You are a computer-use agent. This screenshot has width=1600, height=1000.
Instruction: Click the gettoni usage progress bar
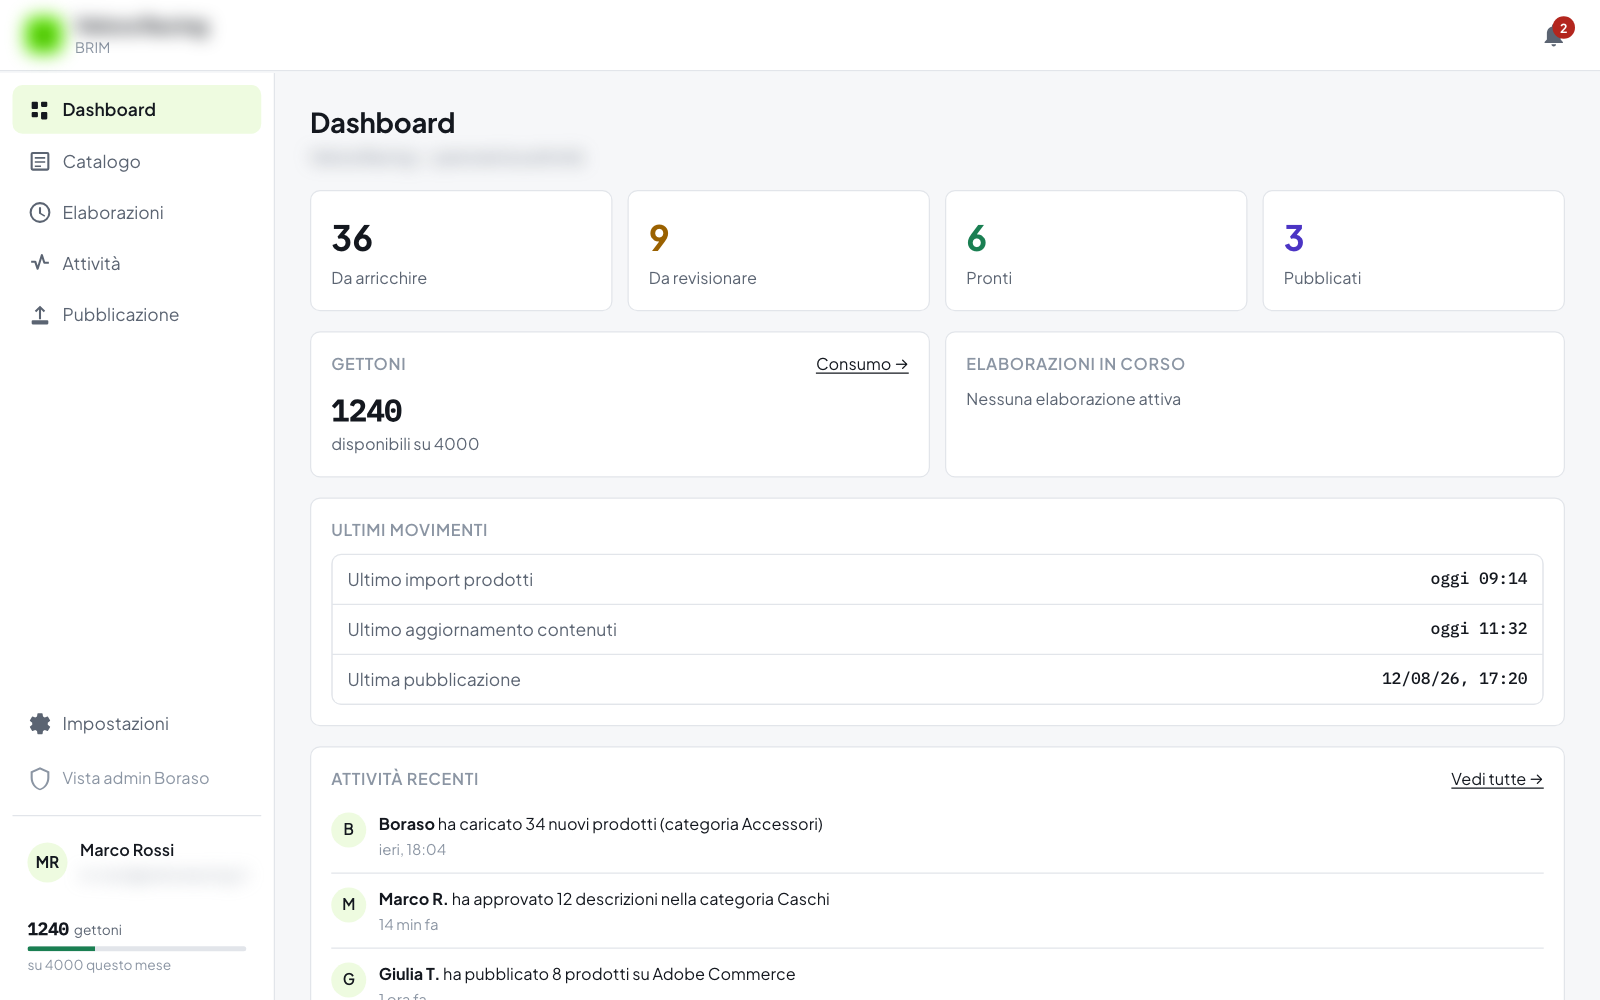coord(137,948)
